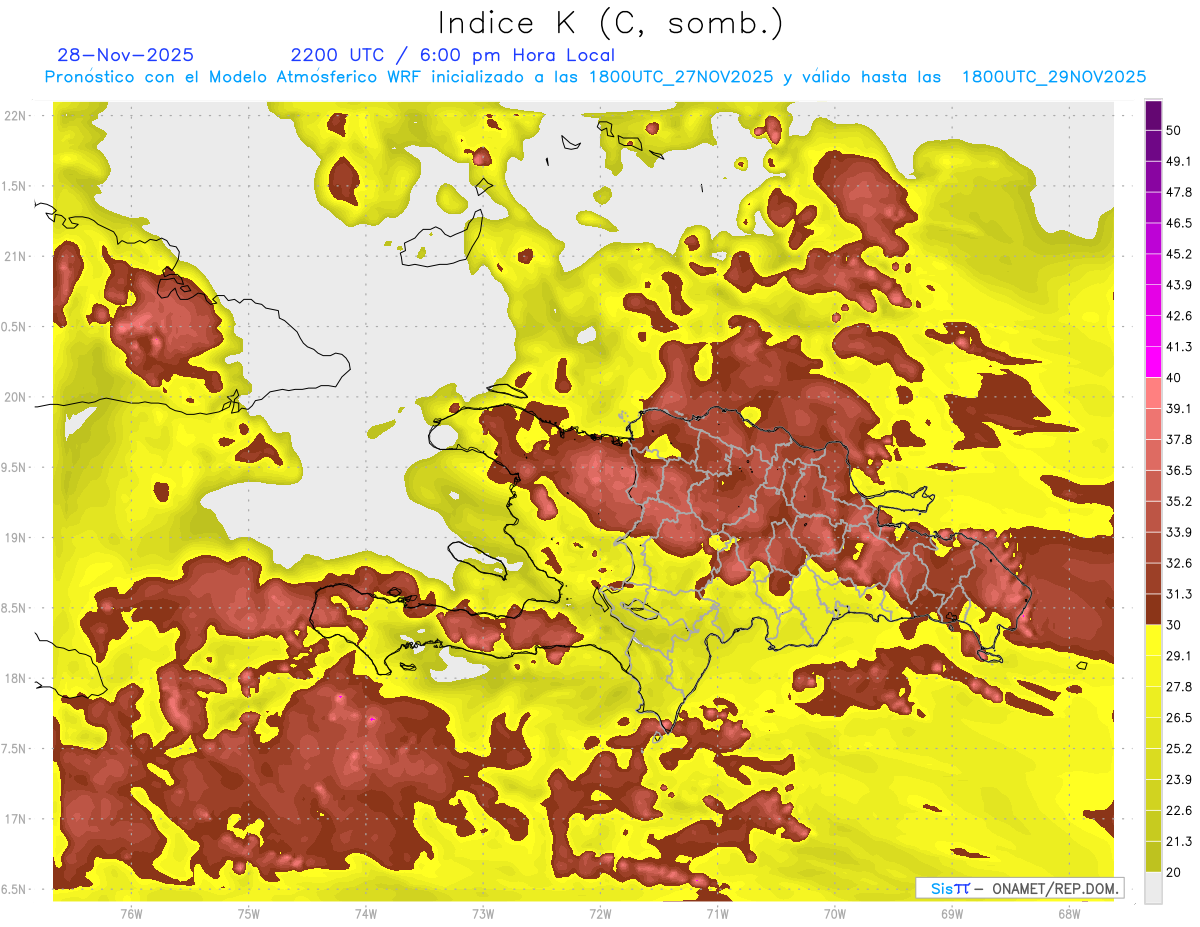Click the "Indice K (C, somb.)" title
Screen dimensions: 1200x927
pyautogui.click(x=611, y=22)
